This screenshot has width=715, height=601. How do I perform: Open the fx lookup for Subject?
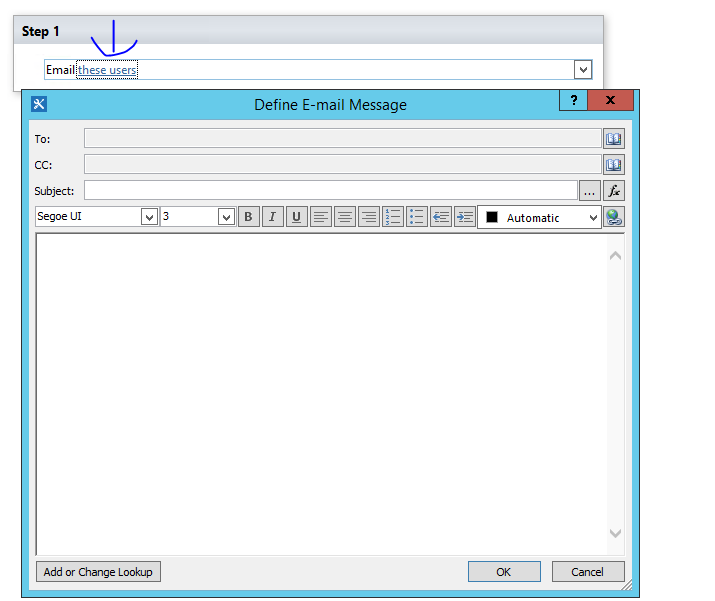(x=614, y=191)
